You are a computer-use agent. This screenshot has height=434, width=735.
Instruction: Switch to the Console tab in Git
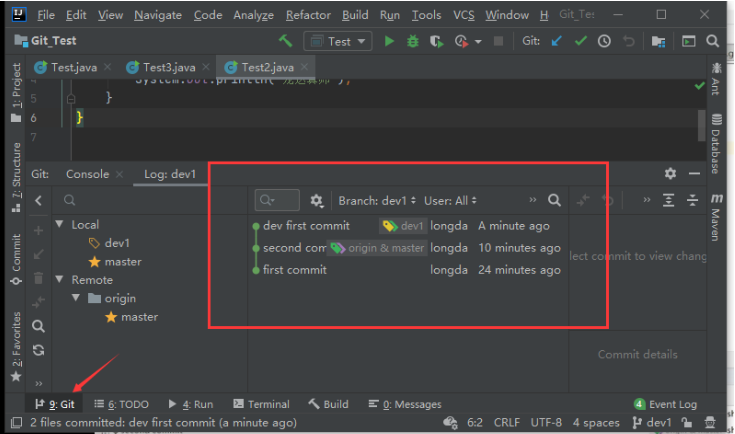pos(87,174)
